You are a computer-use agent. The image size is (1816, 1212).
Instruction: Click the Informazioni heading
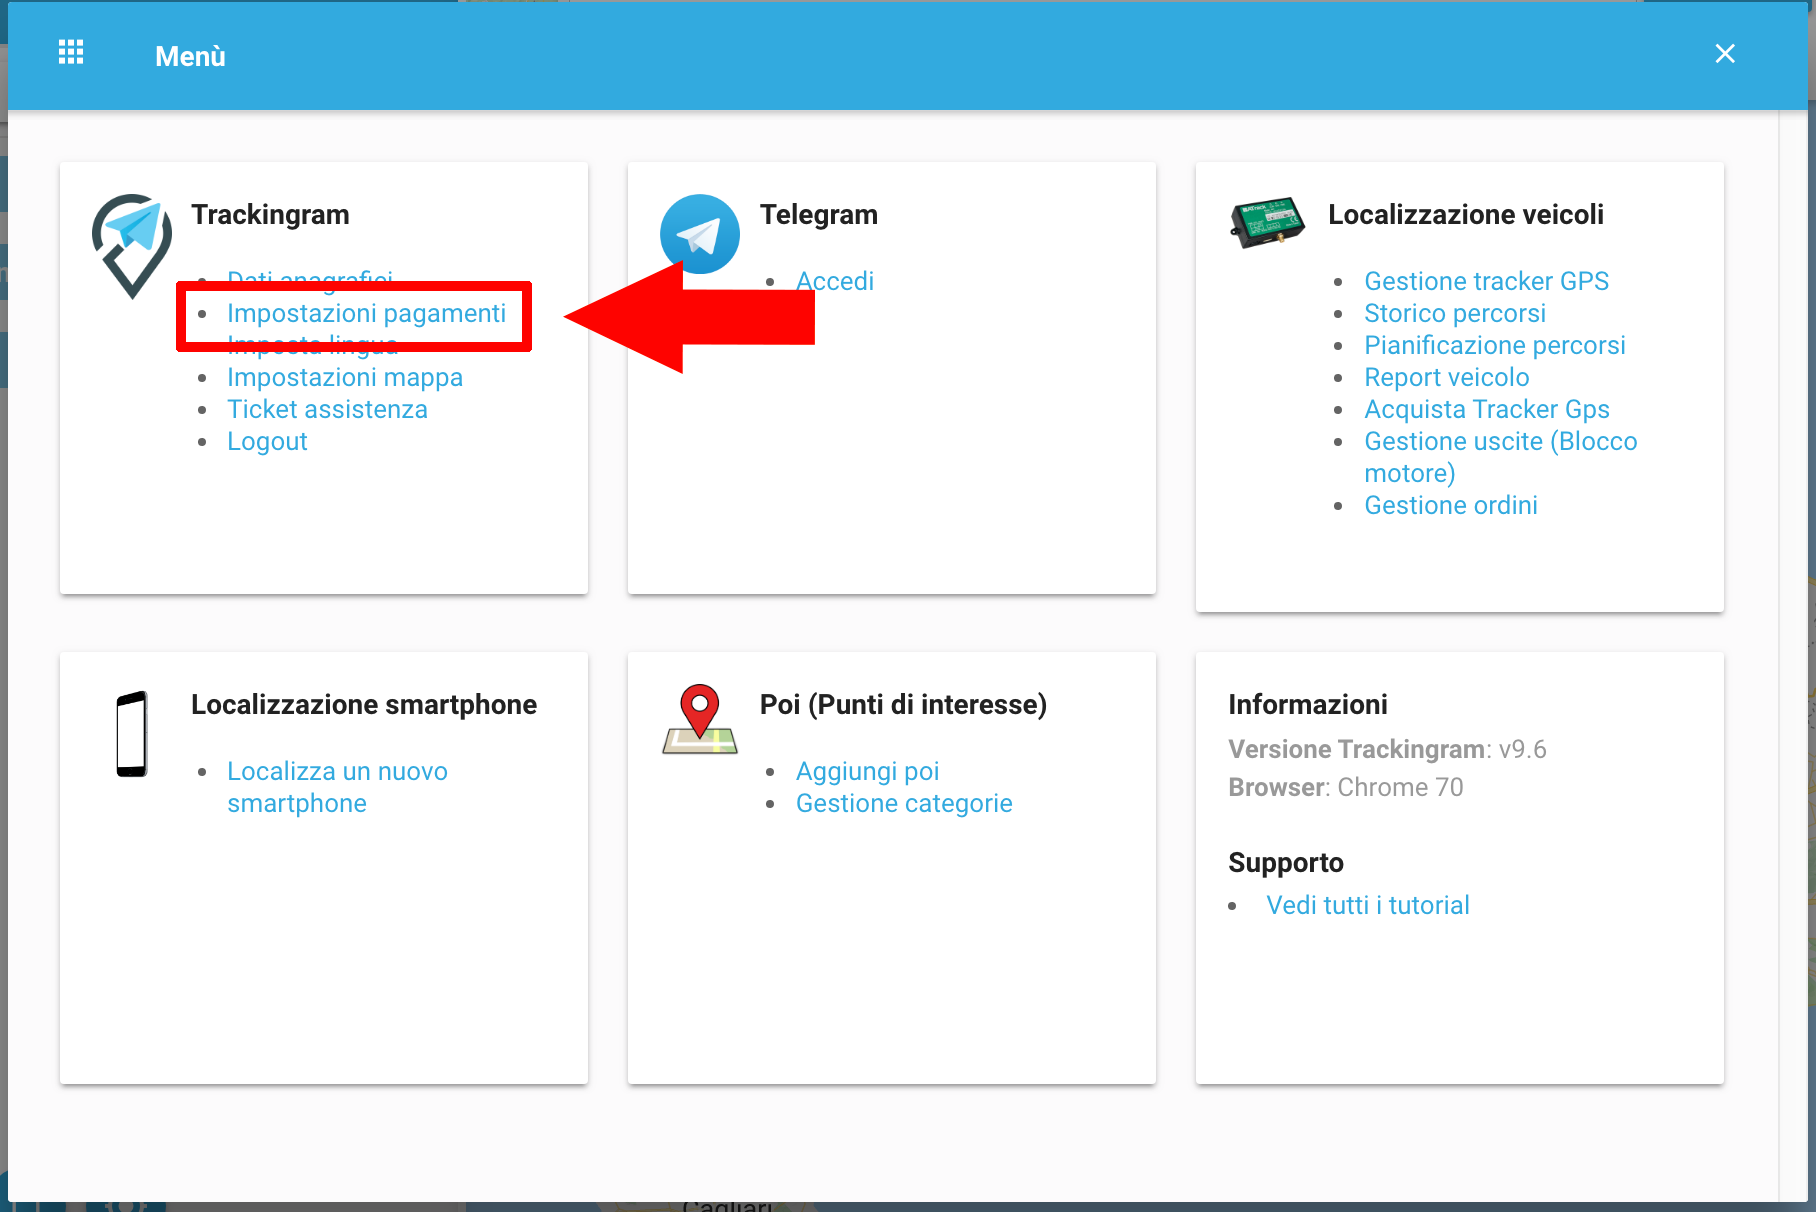pos(1308,704)
